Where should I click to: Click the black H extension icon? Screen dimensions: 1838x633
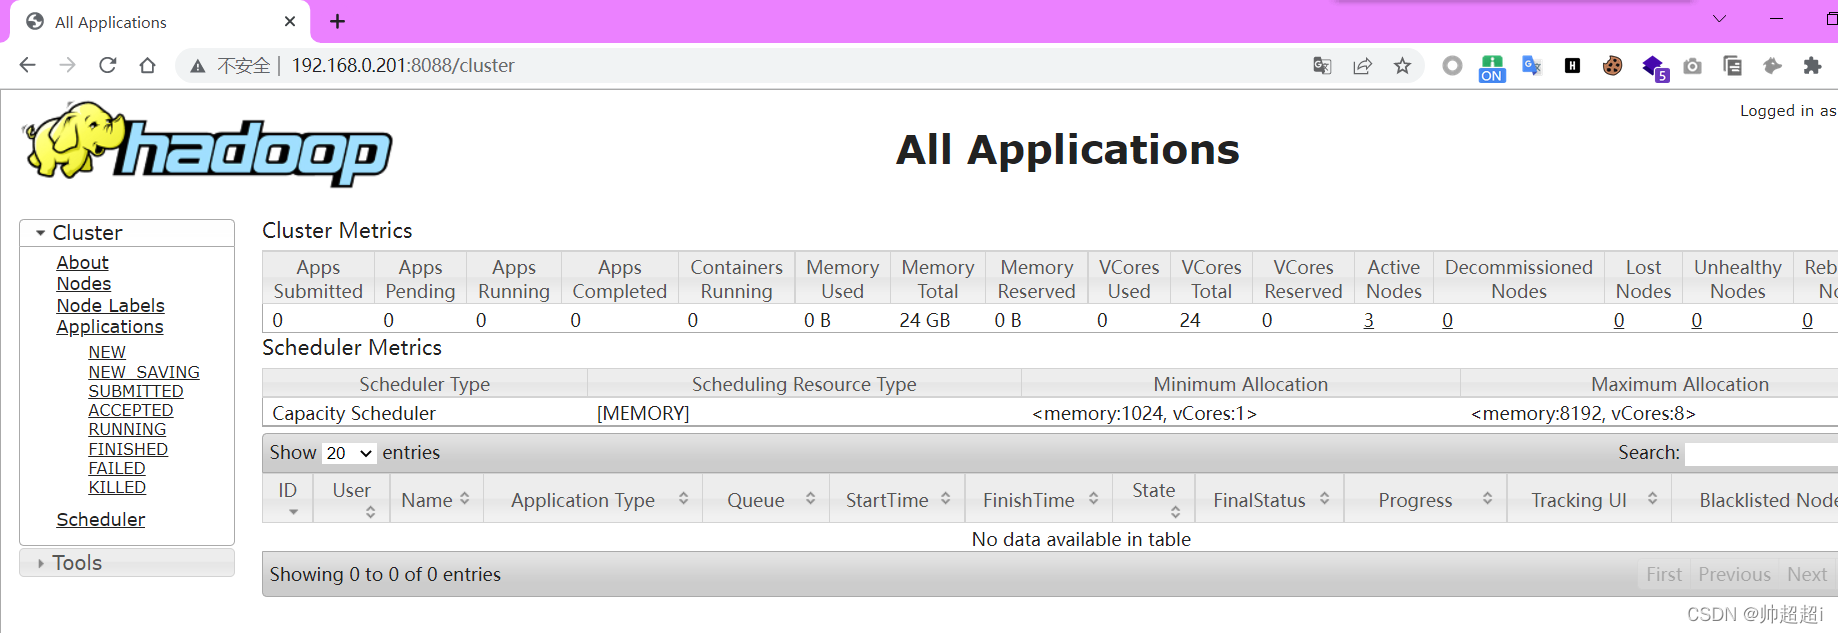pyautogui.click(x=1572, y=66)
